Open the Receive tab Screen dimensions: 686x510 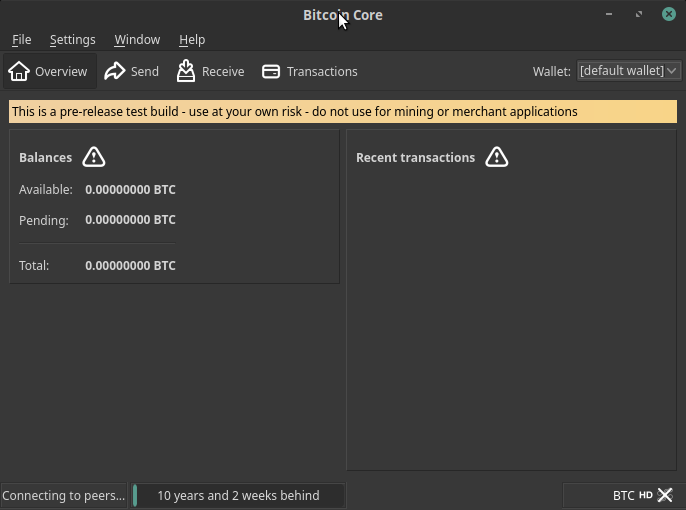(x=210, y=71)
